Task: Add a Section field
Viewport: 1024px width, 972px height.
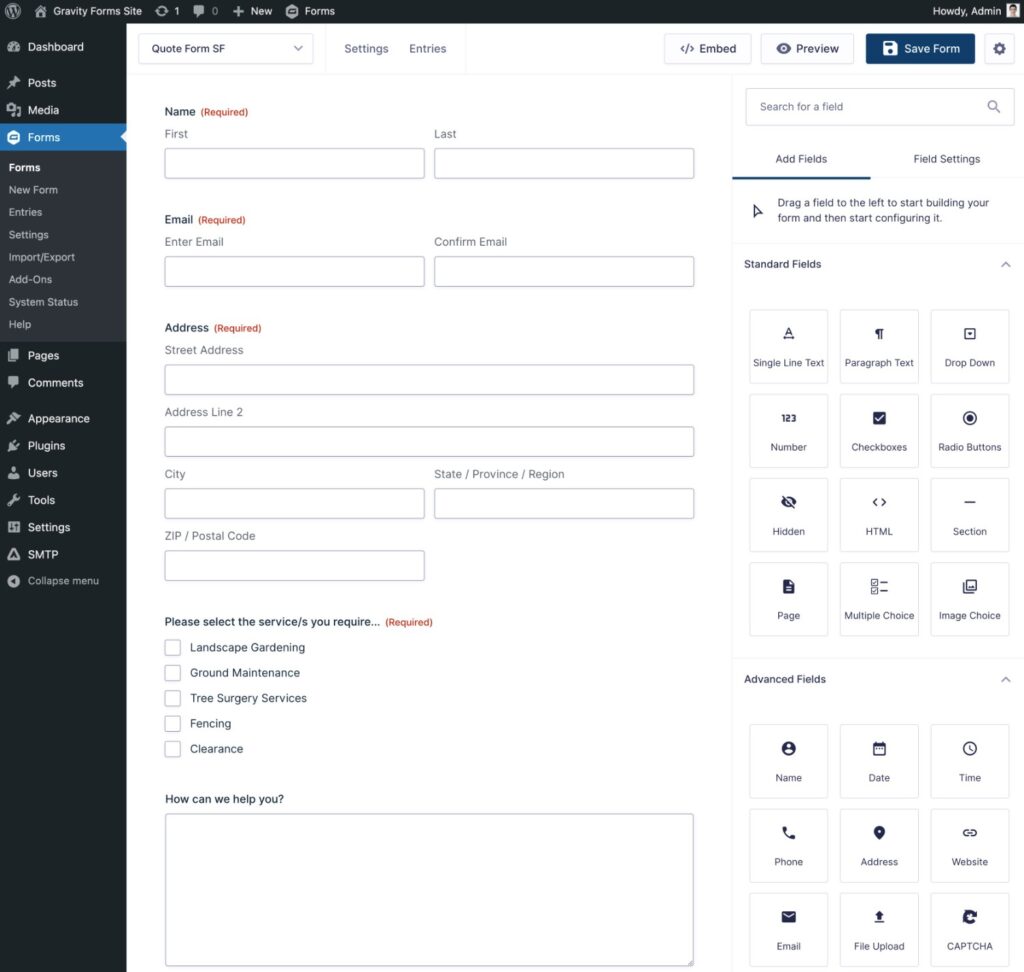Action: (x=969, y=515)
